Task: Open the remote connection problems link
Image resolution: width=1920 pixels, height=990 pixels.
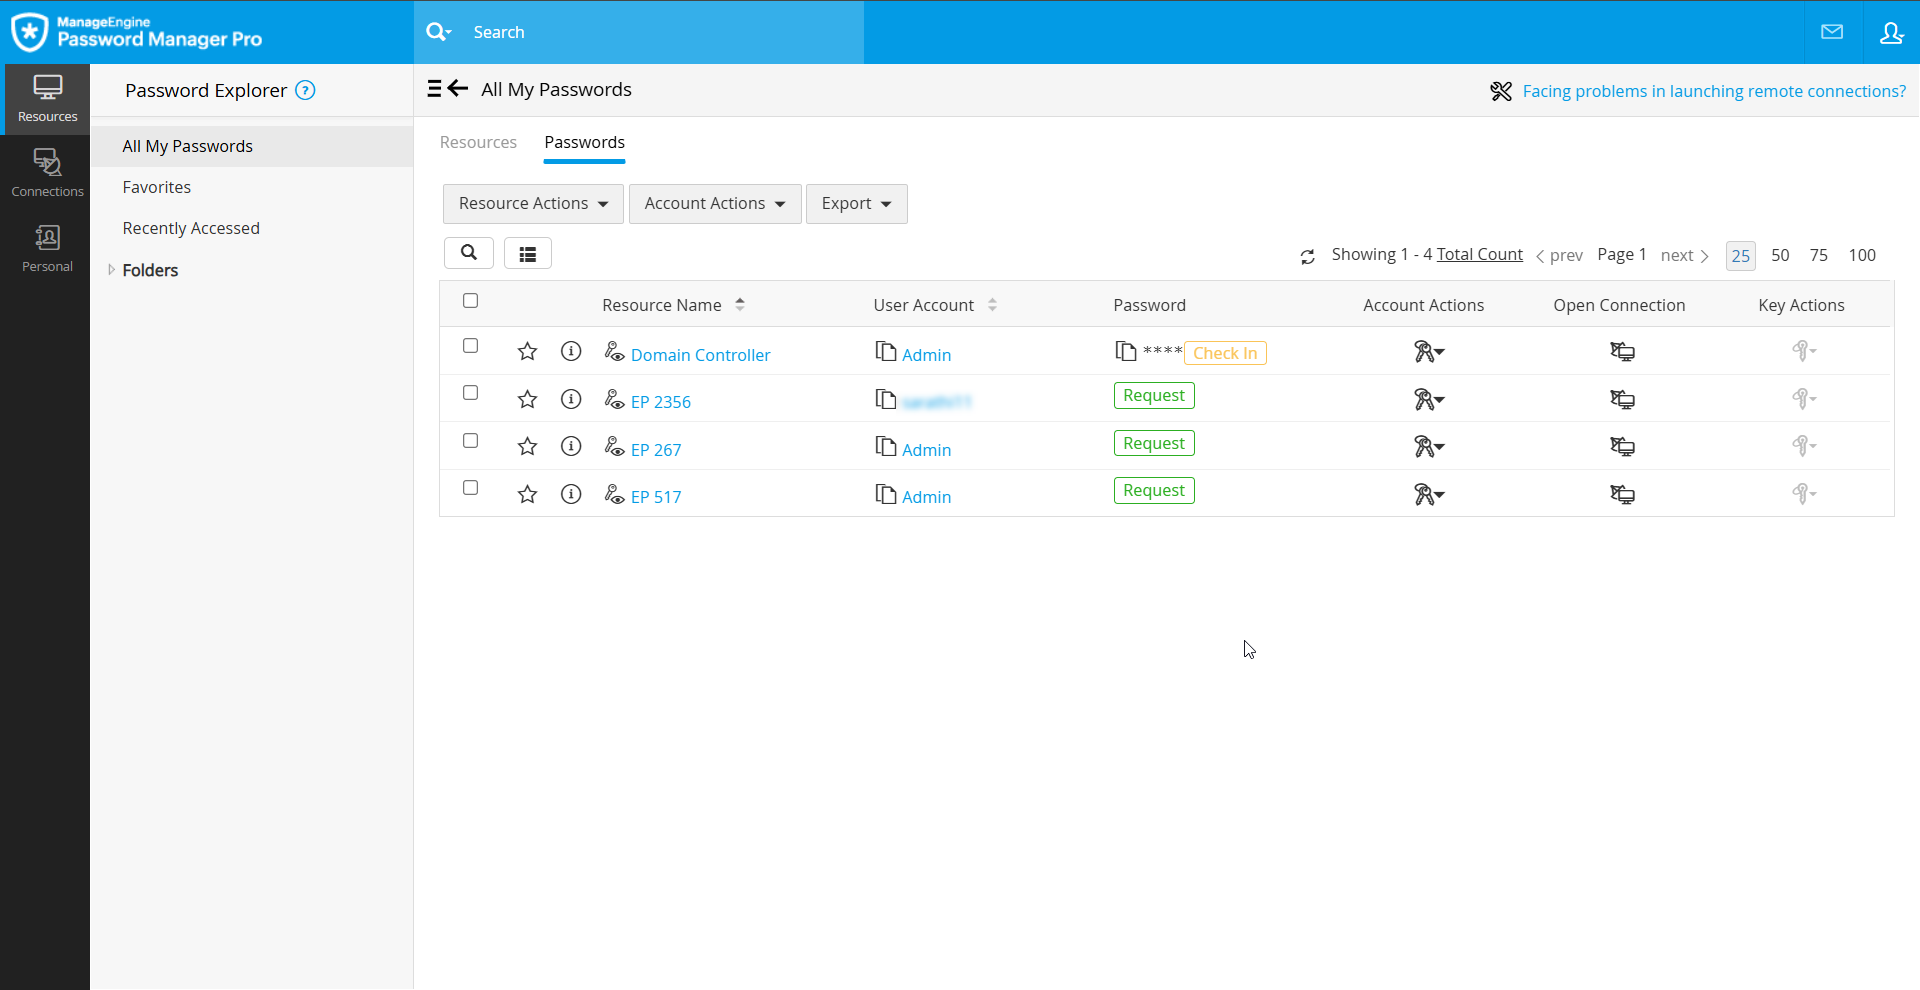Action: coord(1714,91)
